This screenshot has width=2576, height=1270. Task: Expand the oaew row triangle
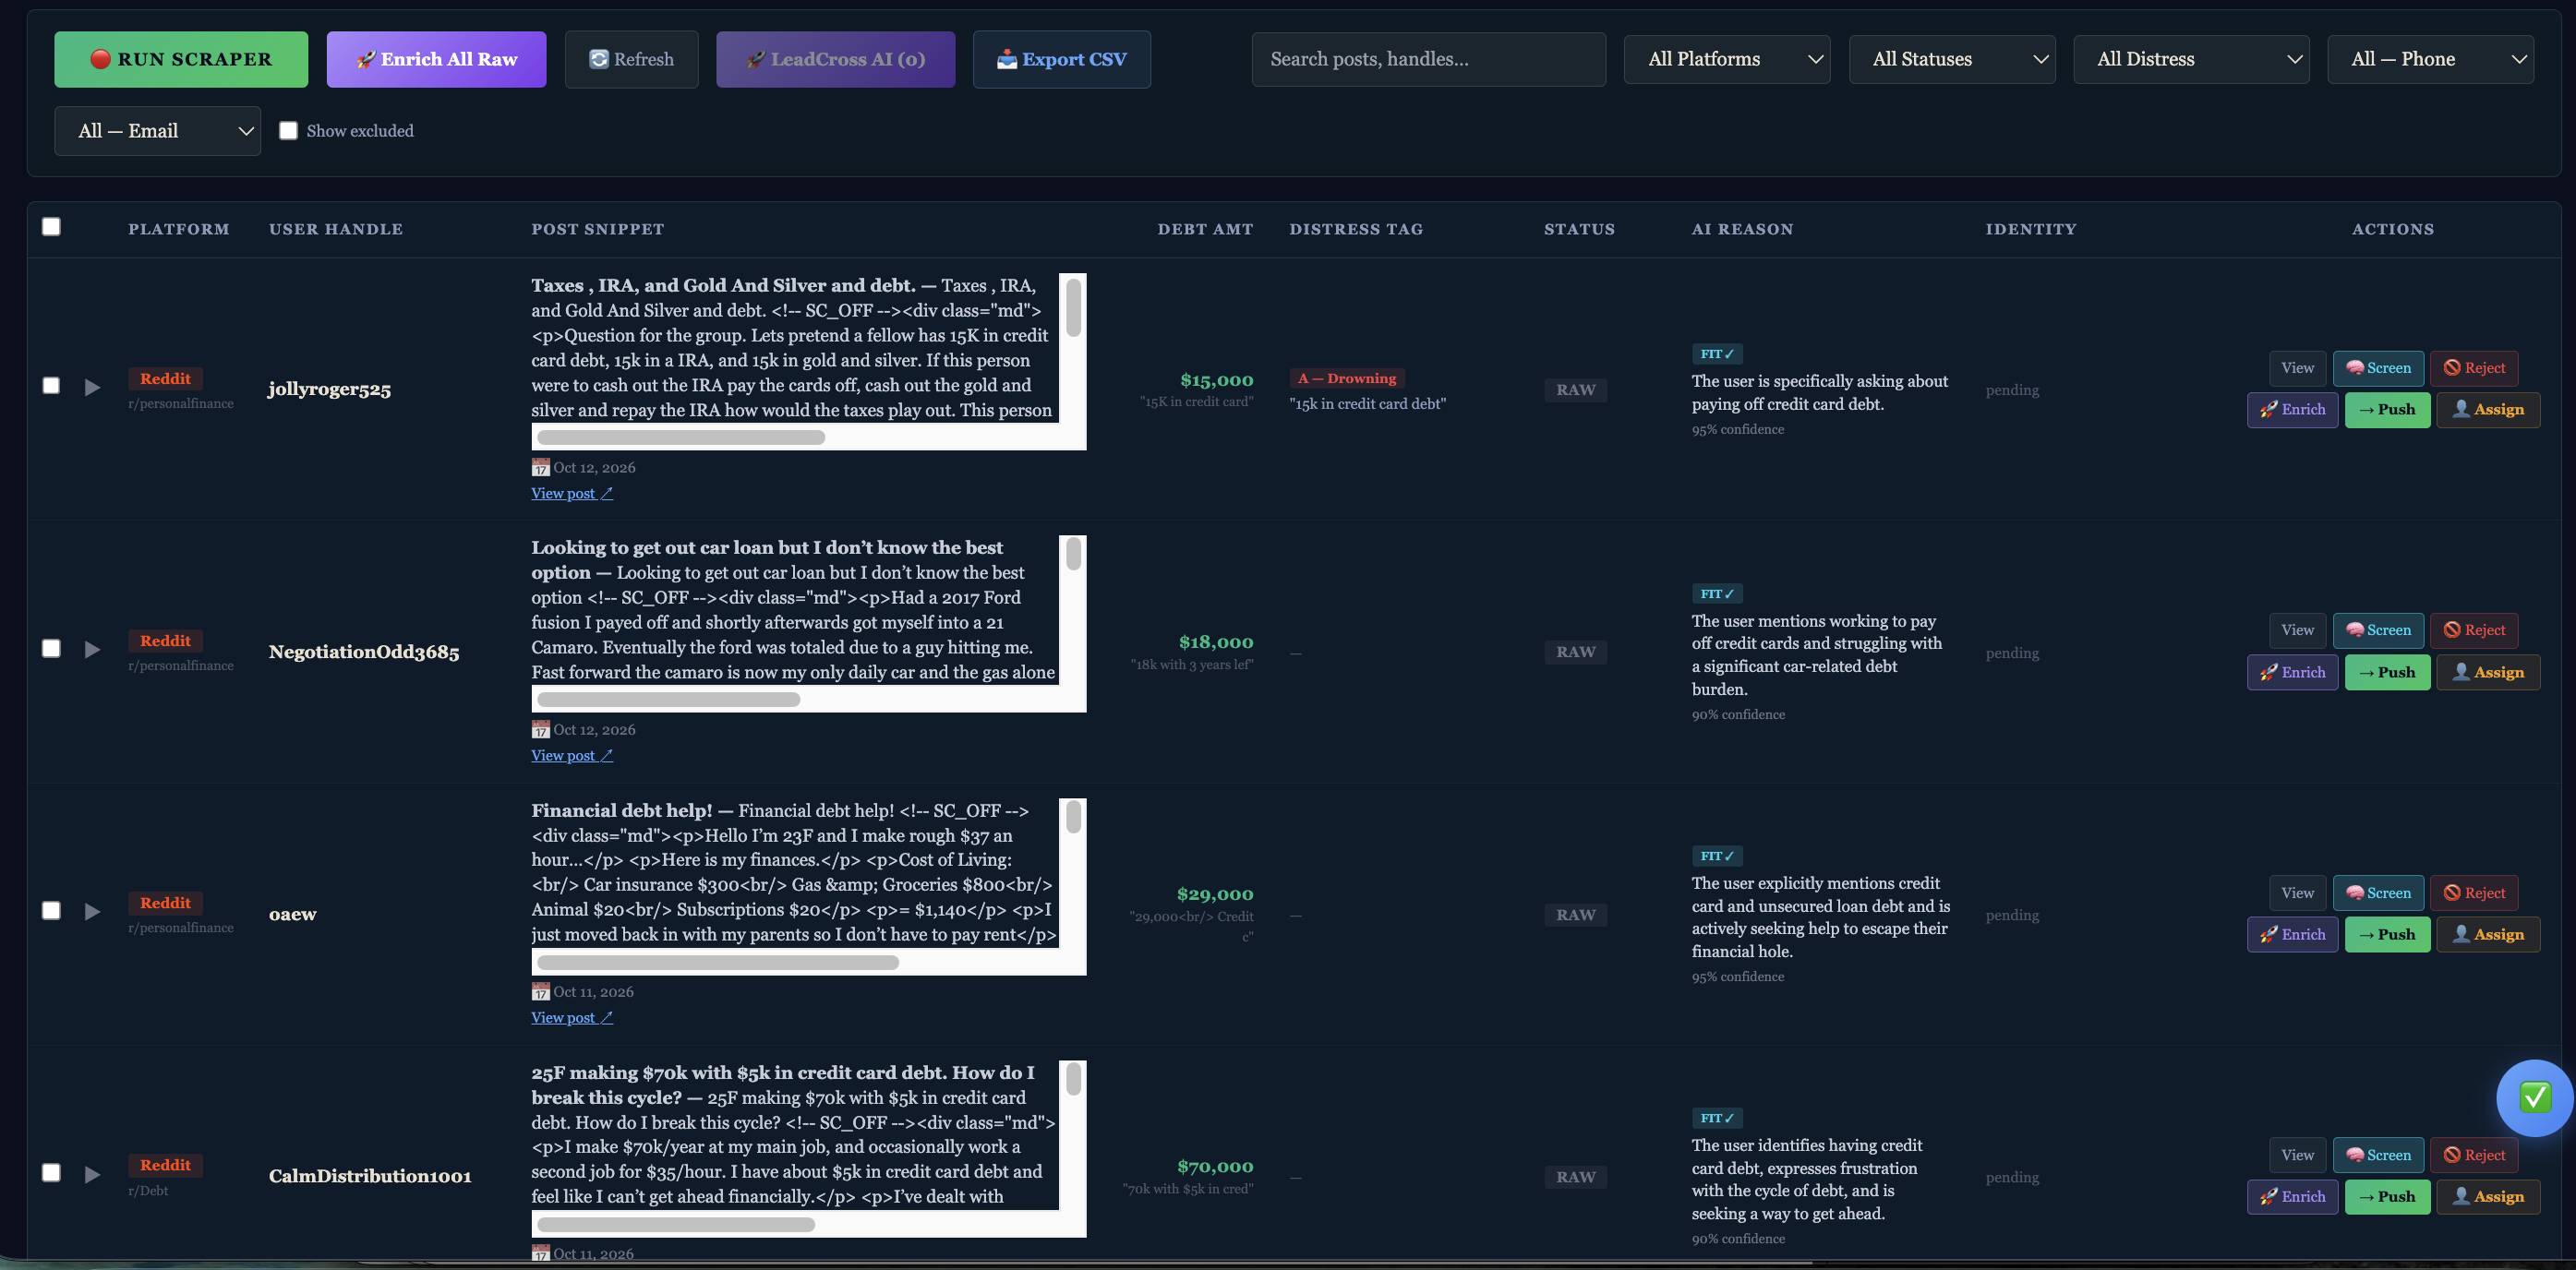[92, 911]
